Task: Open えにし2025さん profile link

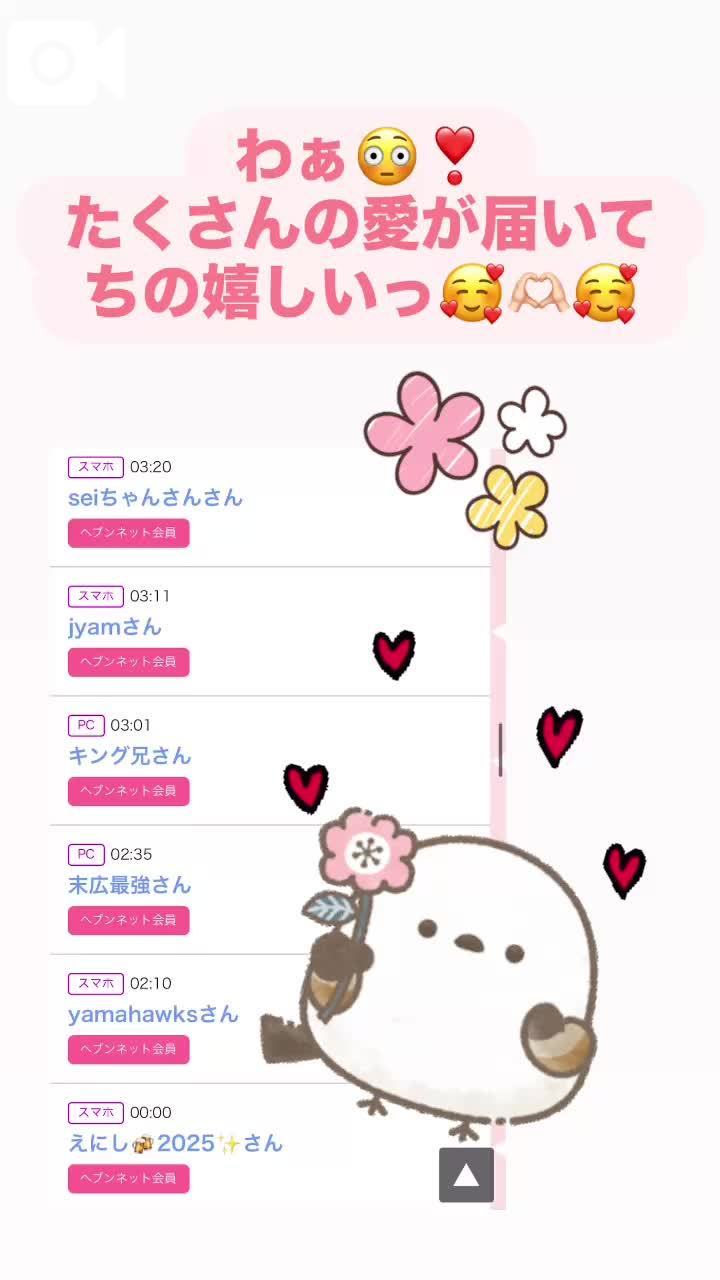Action: click(x=175, y=1143)
